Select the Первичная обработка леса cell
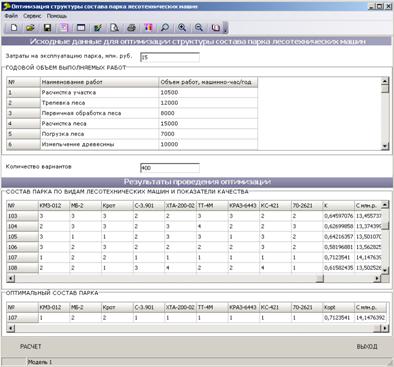This screenshot has height=367, width=394. (x=99, y=113)
